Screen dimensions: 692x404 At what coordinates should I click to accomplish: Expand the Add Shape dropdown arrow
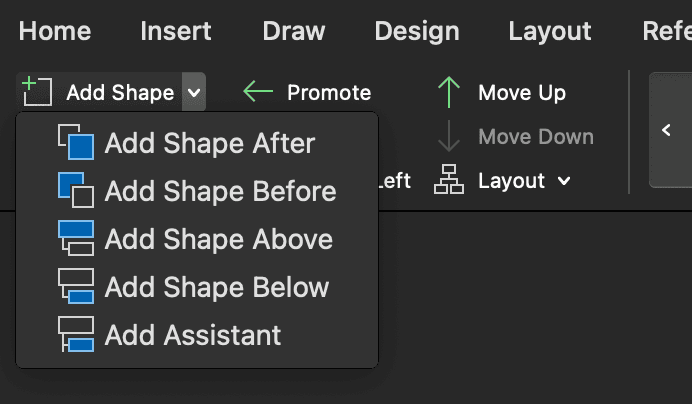(x=194, y=93)
